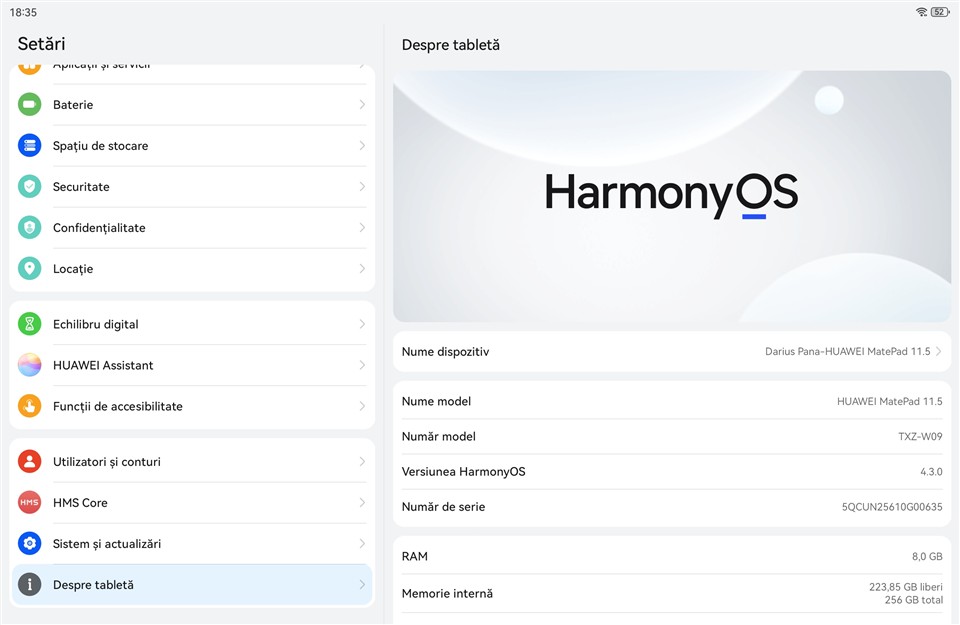Tap the HarmonyOS logo banner
The image size is (960, 625).
click(671, 196)
